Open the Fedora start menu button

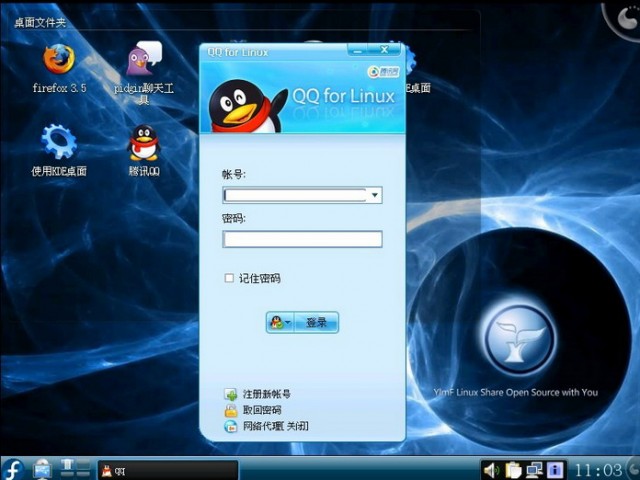[x=13, y=469]
